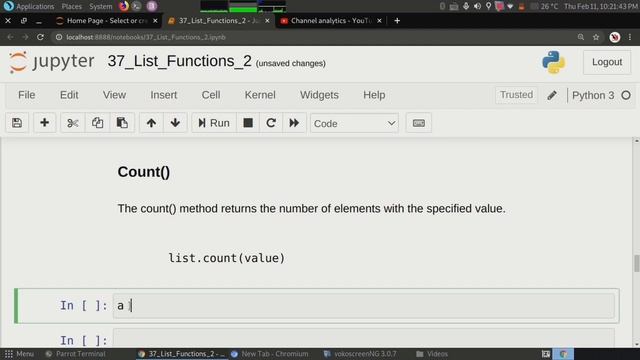Open the Menu button in bottom taskbar
The height and width of the screenshot is (360, 640).
(19, 354)
